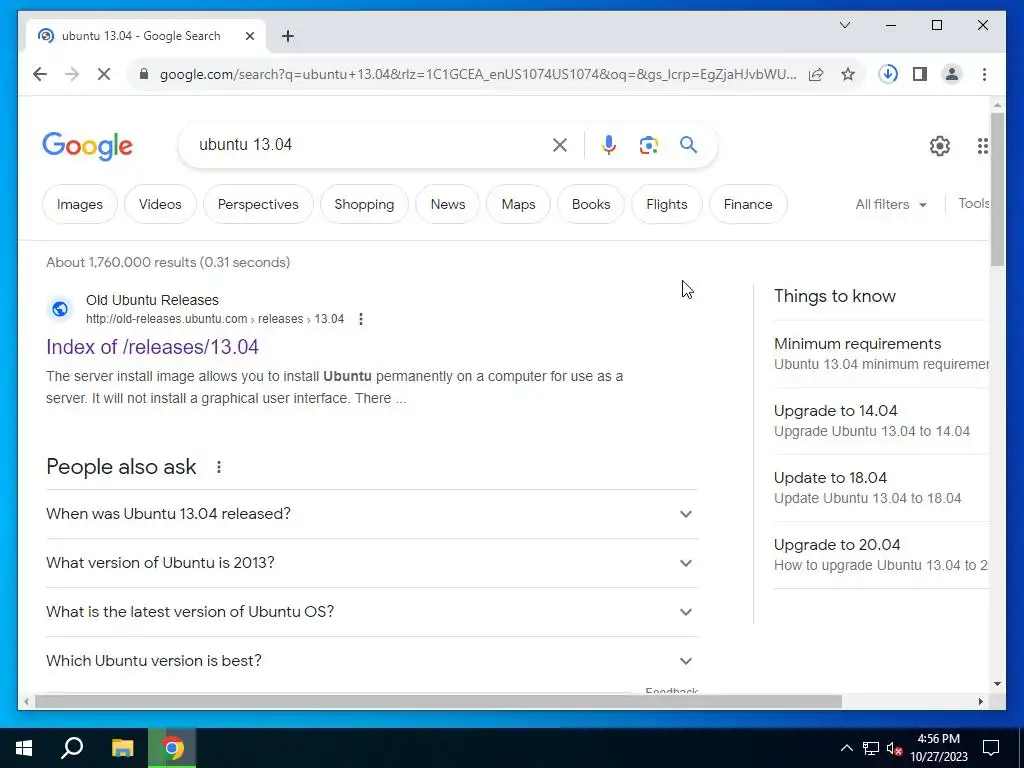
Task: Click the scroll-right arrow of horizontal scrollbar
Action: pyautogui.click(x=980, y=702)
